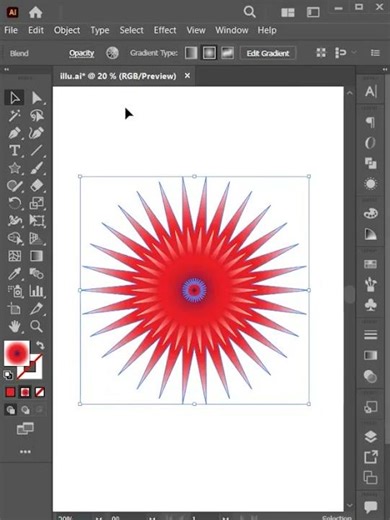Swap fill and stroke arrow
This screenshot has height=520, width=390.
pos(40,345)
